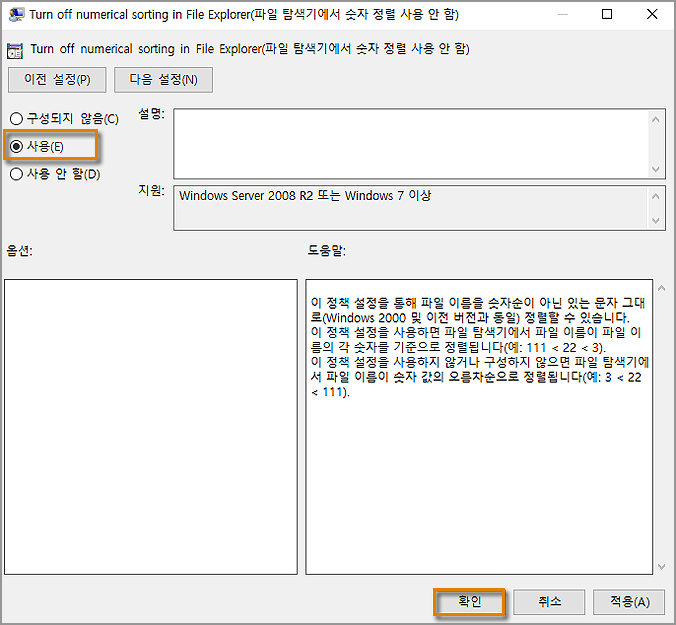The image size is (676, 625).
Task: Click scroll down arrow of 도움말 pane
Action: tap(662, 567)
